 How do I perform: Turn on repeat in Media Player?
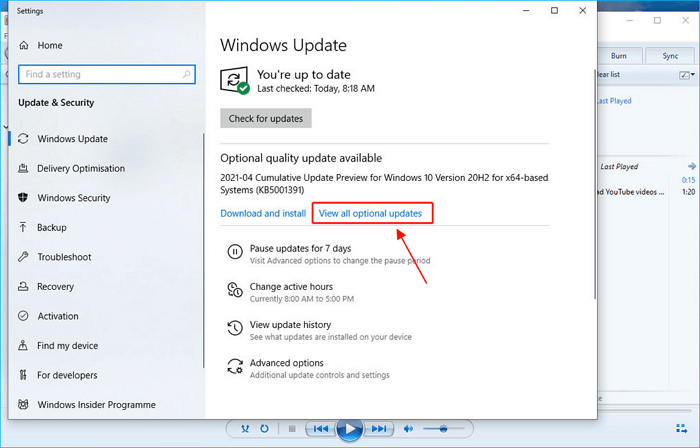point(264,429)
